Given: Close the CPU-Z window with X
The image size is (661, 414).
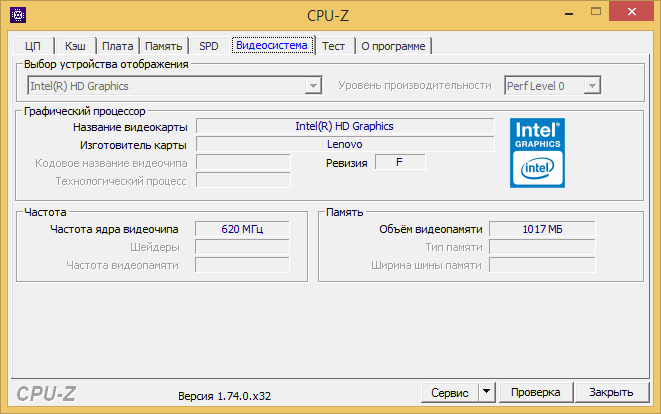Looking at the screenshot, I should [631, 11].
